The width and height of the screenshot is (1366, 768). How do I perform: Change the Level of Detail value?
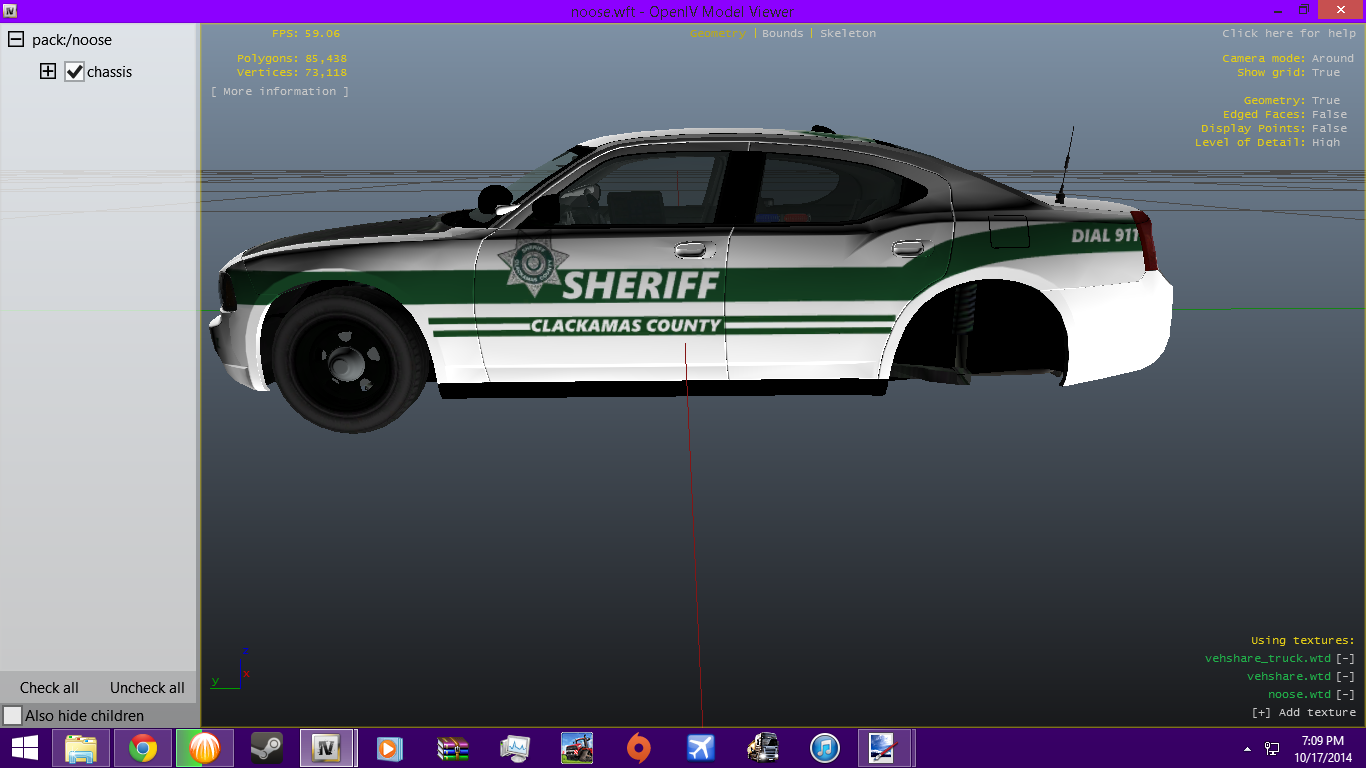(1326, 142)
